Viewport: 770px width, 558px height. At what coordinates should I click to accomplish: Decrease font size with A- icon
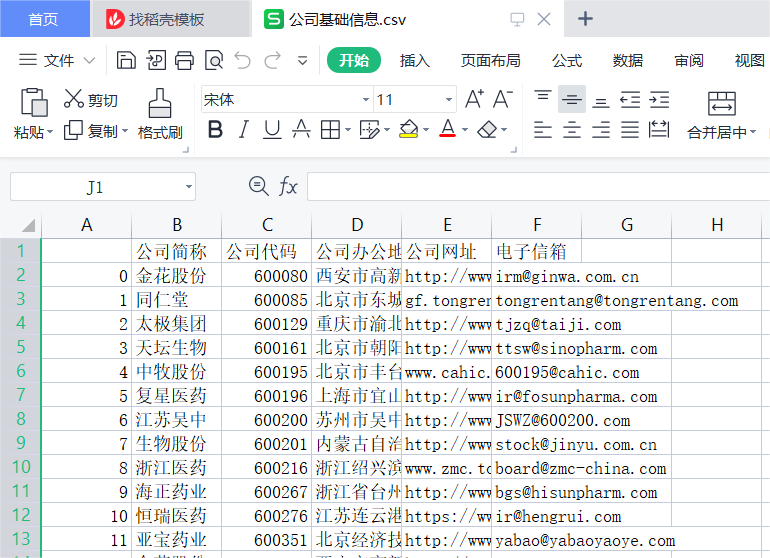click(502, 99)
